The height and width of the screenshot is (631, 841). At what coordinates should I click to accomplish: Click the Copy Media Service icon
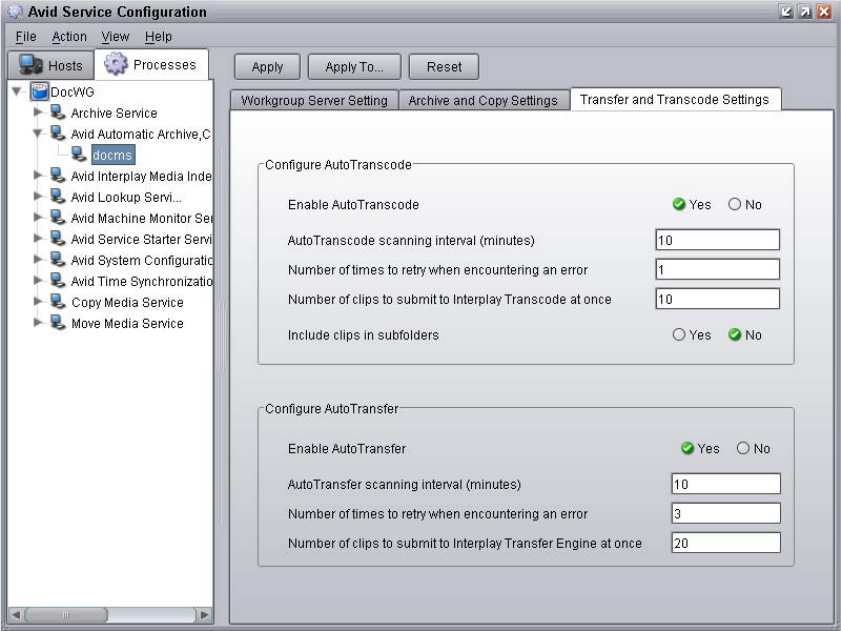coord(58,301)
